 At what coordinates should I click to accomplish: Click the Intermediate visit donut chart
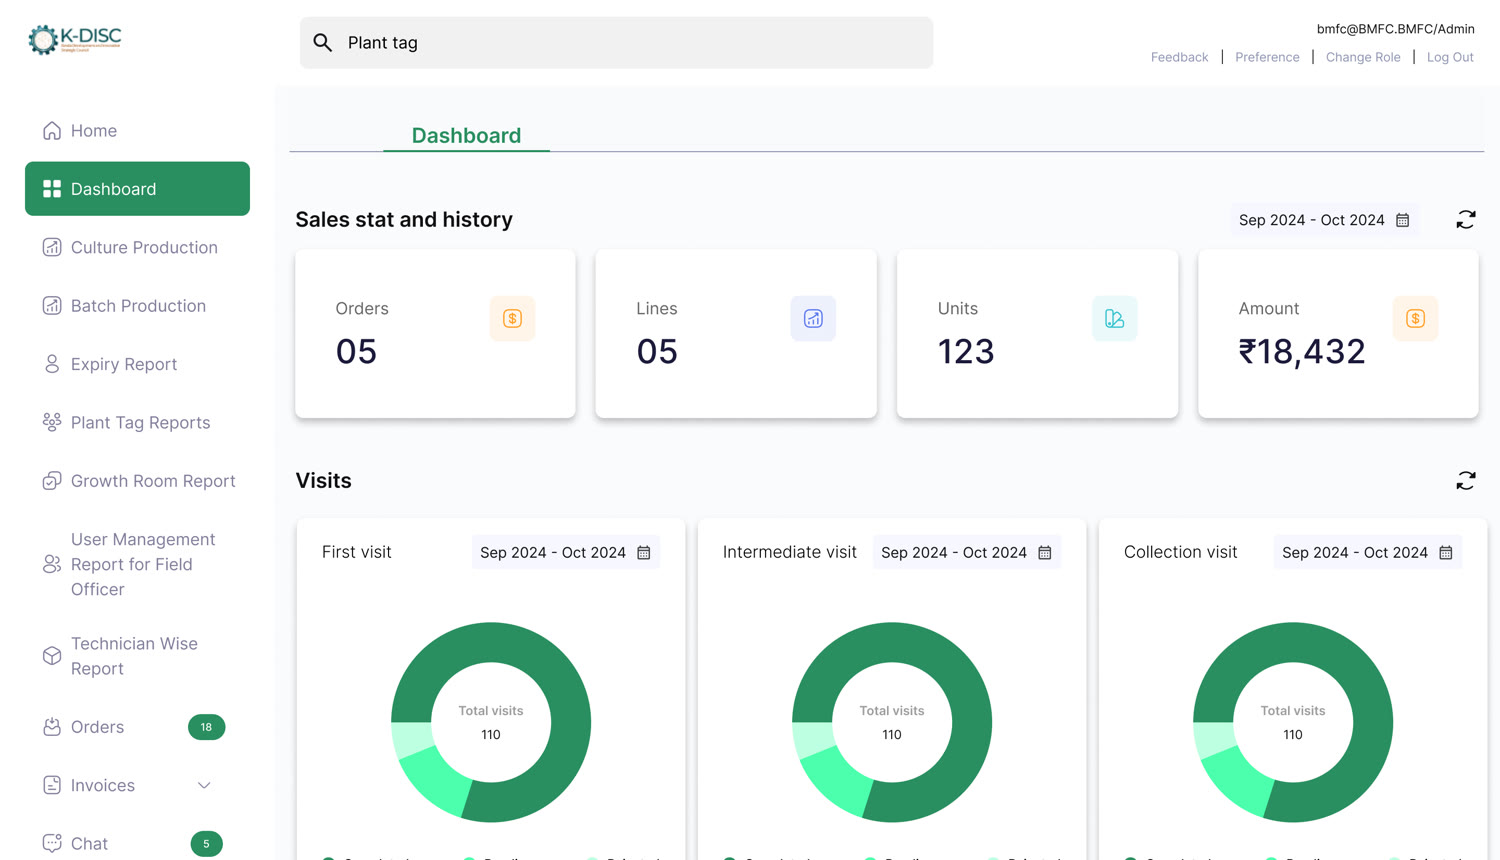[892, 722]
